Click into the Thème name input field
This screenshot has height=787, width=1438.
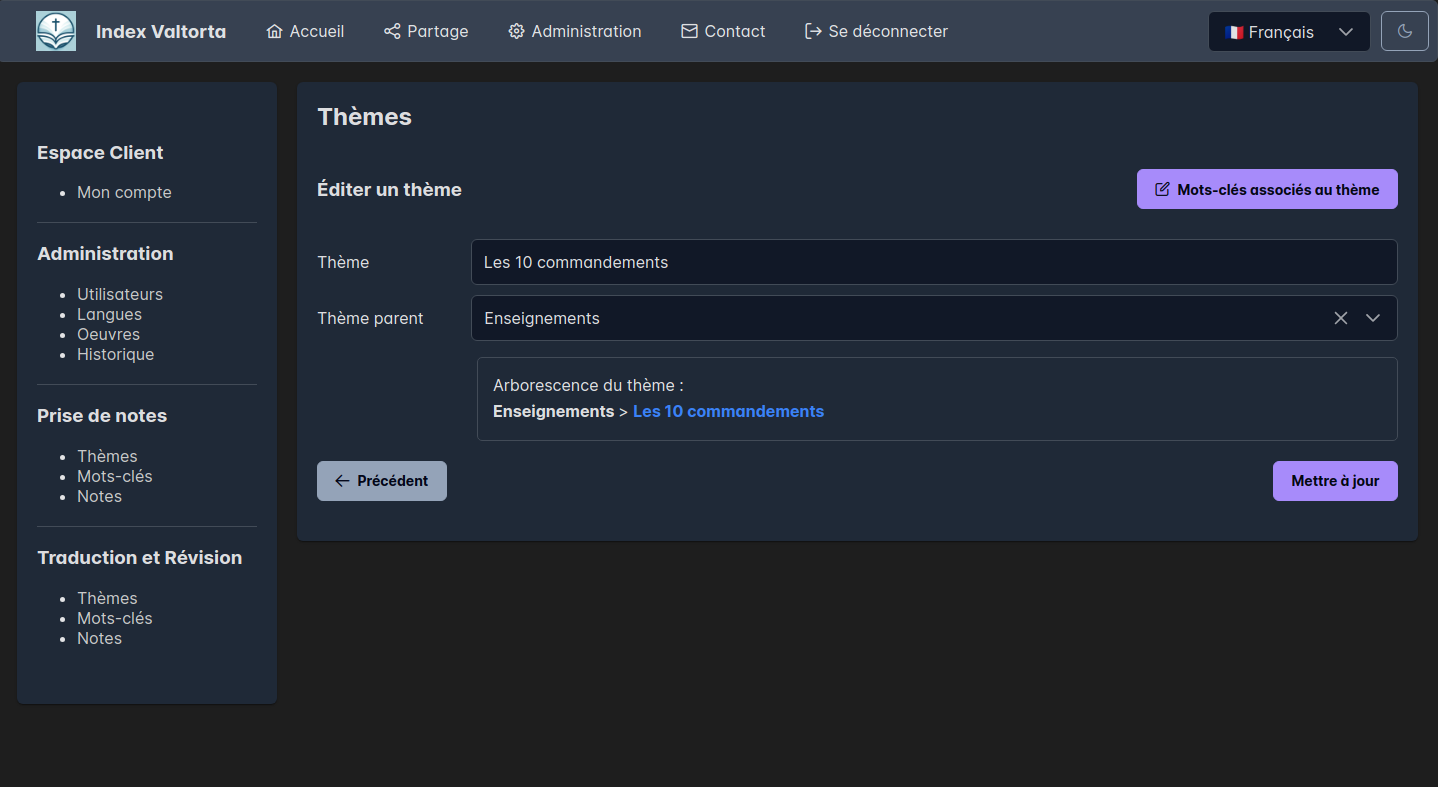pos(933,262)
